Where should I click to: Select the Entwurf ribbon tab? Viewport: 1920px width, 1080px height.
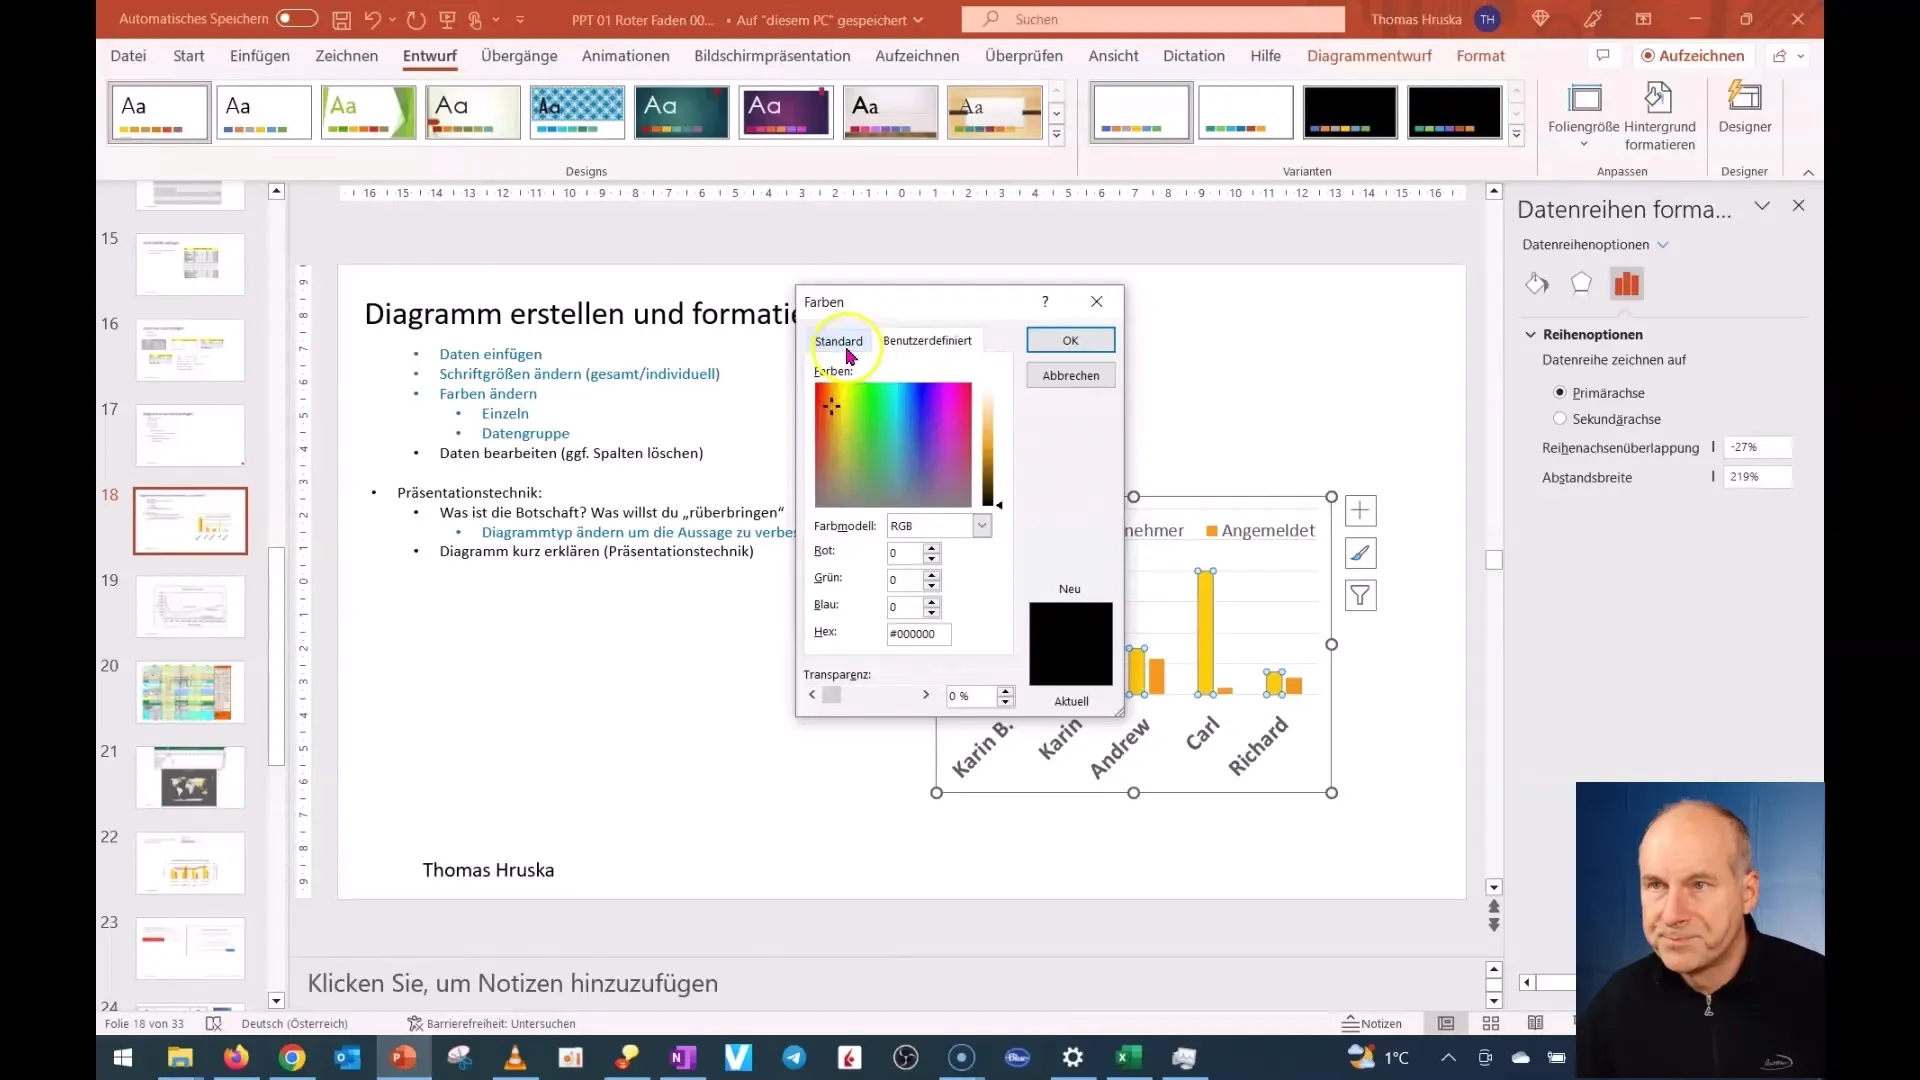(x=429, y=55)
